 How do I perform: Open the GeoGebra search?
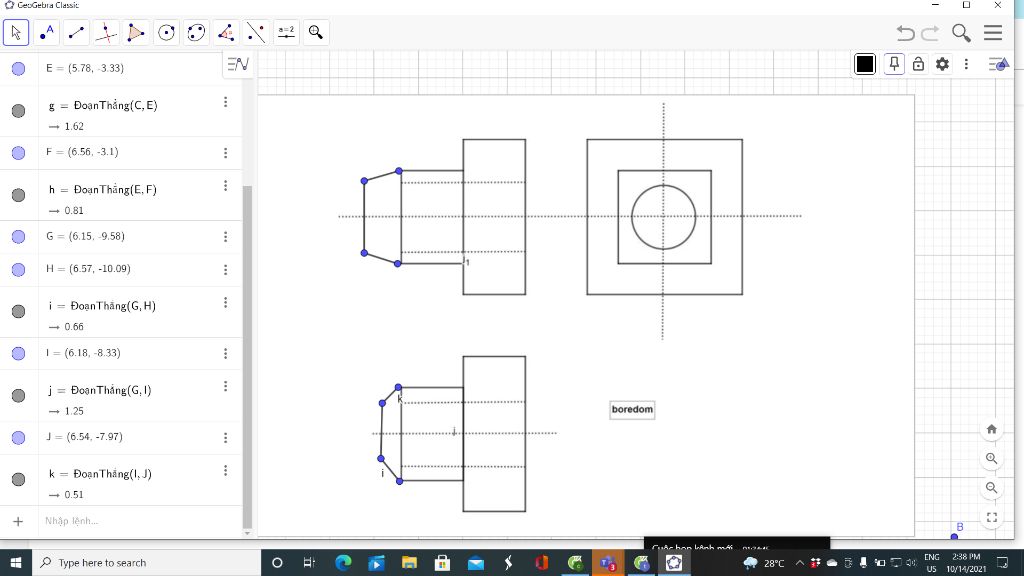[x=961, y=33]
